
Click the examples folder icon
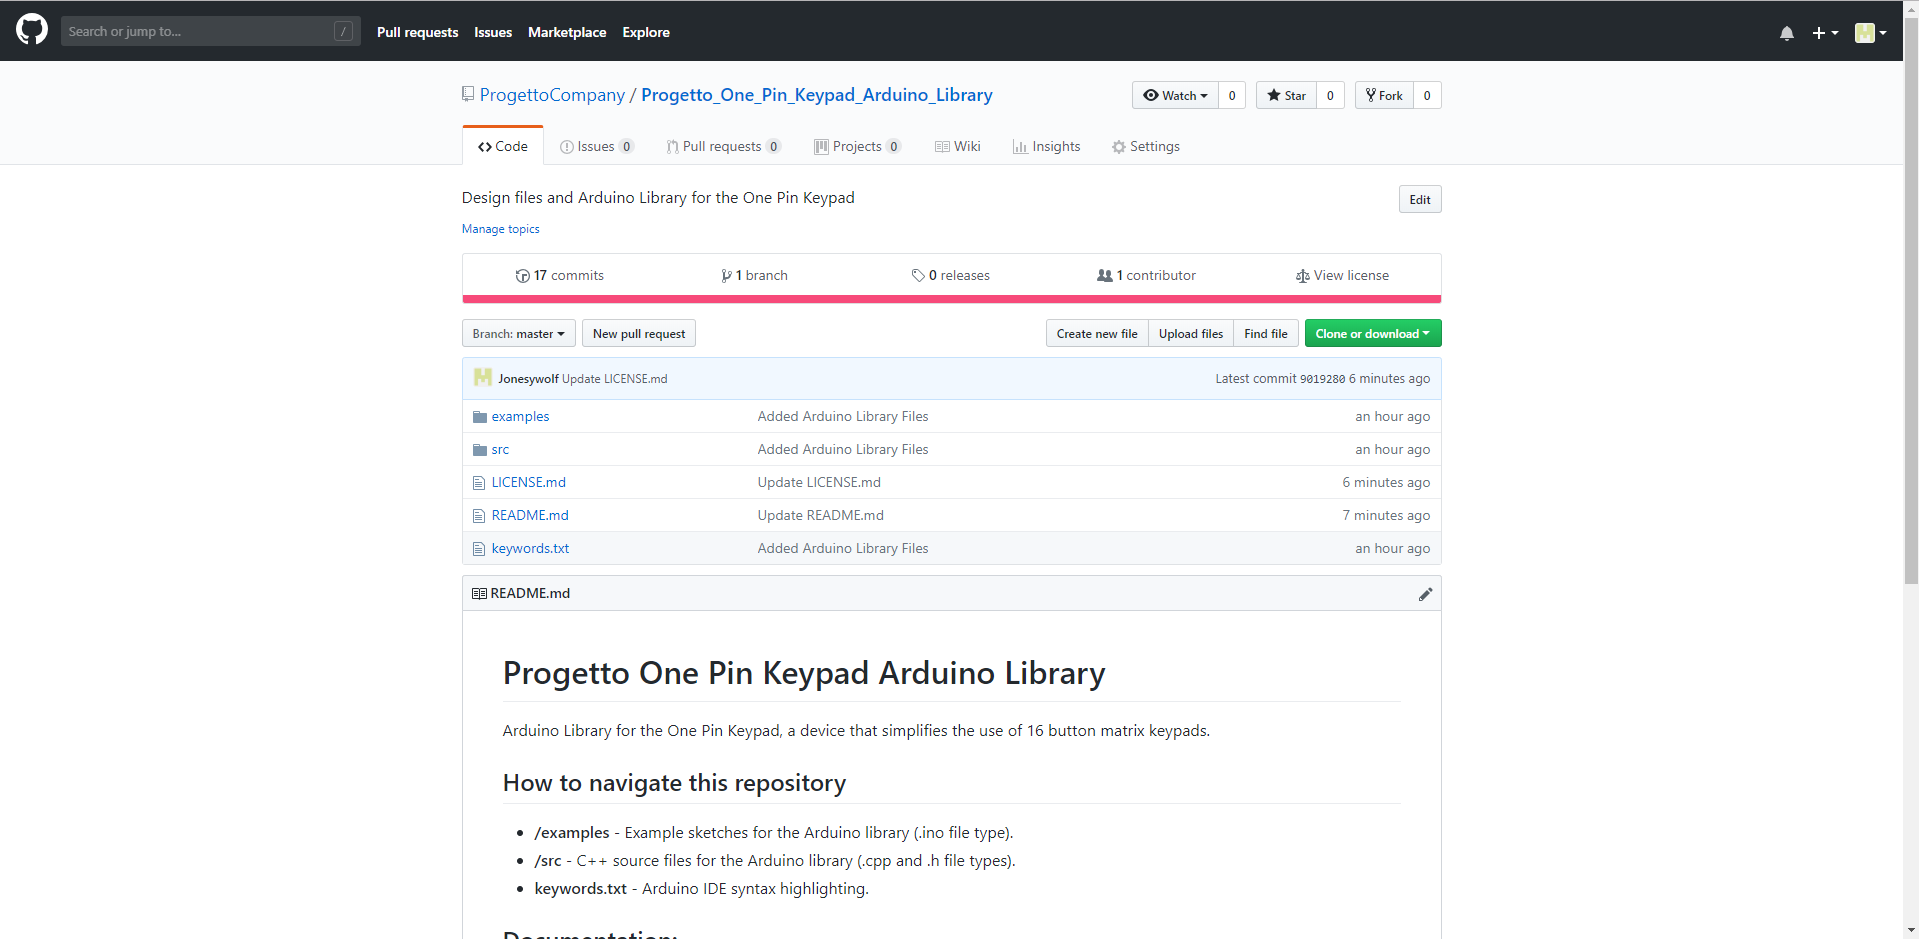coord(480,417)
